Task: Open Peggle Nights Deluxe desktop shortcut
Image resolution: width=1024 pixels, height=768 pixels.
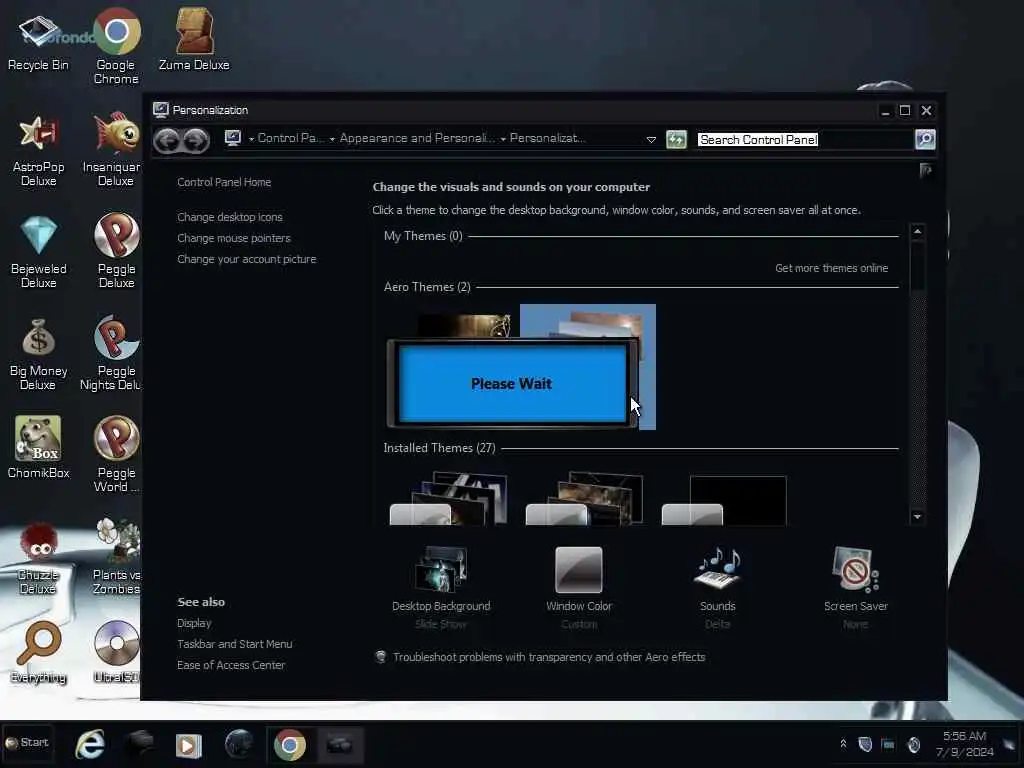Action: click(x=112, y=354)
